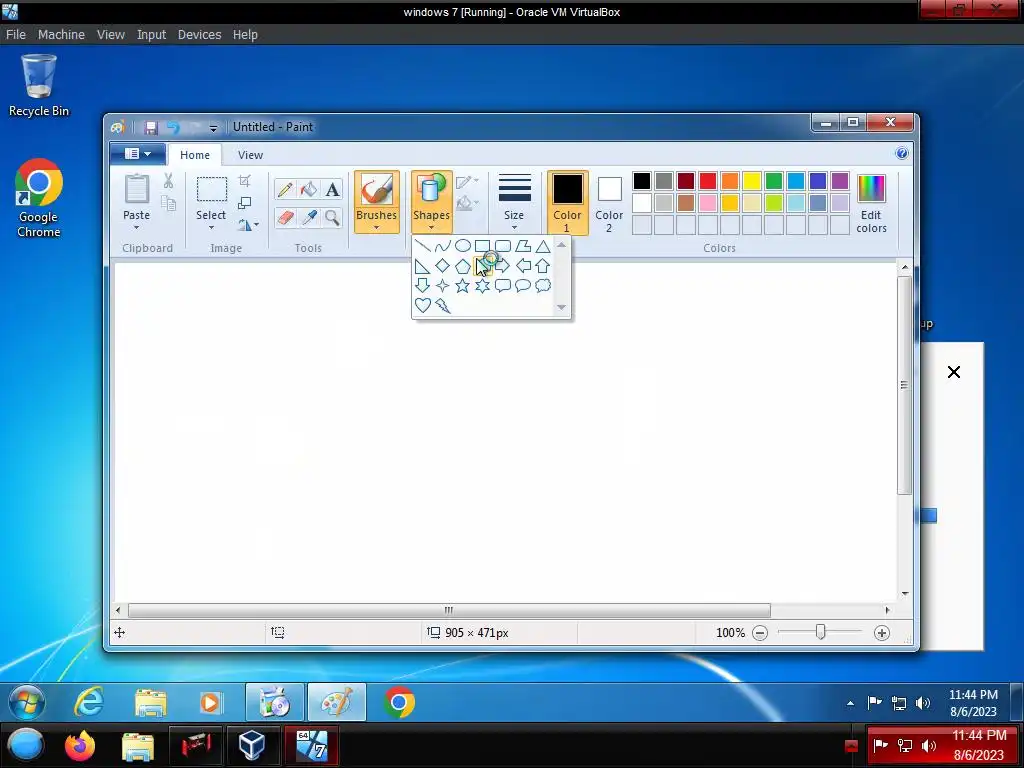This screenshot has height=768, width=1024.
Task: Open the Size dropdown
Action: pos(514,202)
